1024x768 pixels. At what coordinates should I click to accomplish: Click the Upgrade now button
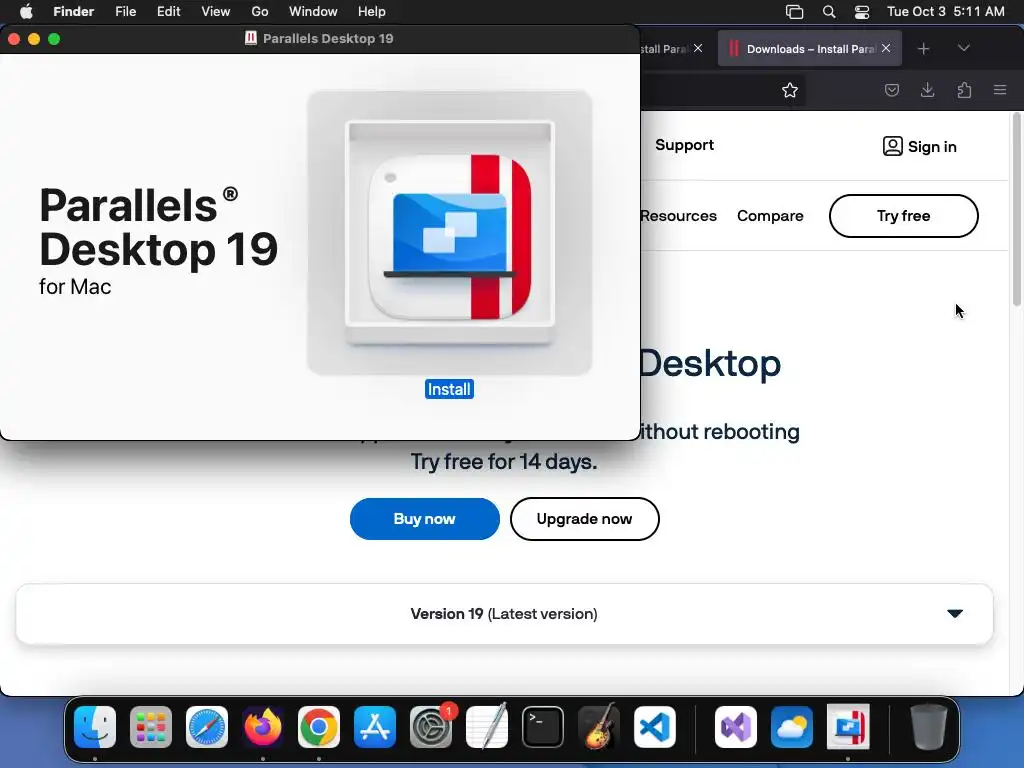point(584,519)
